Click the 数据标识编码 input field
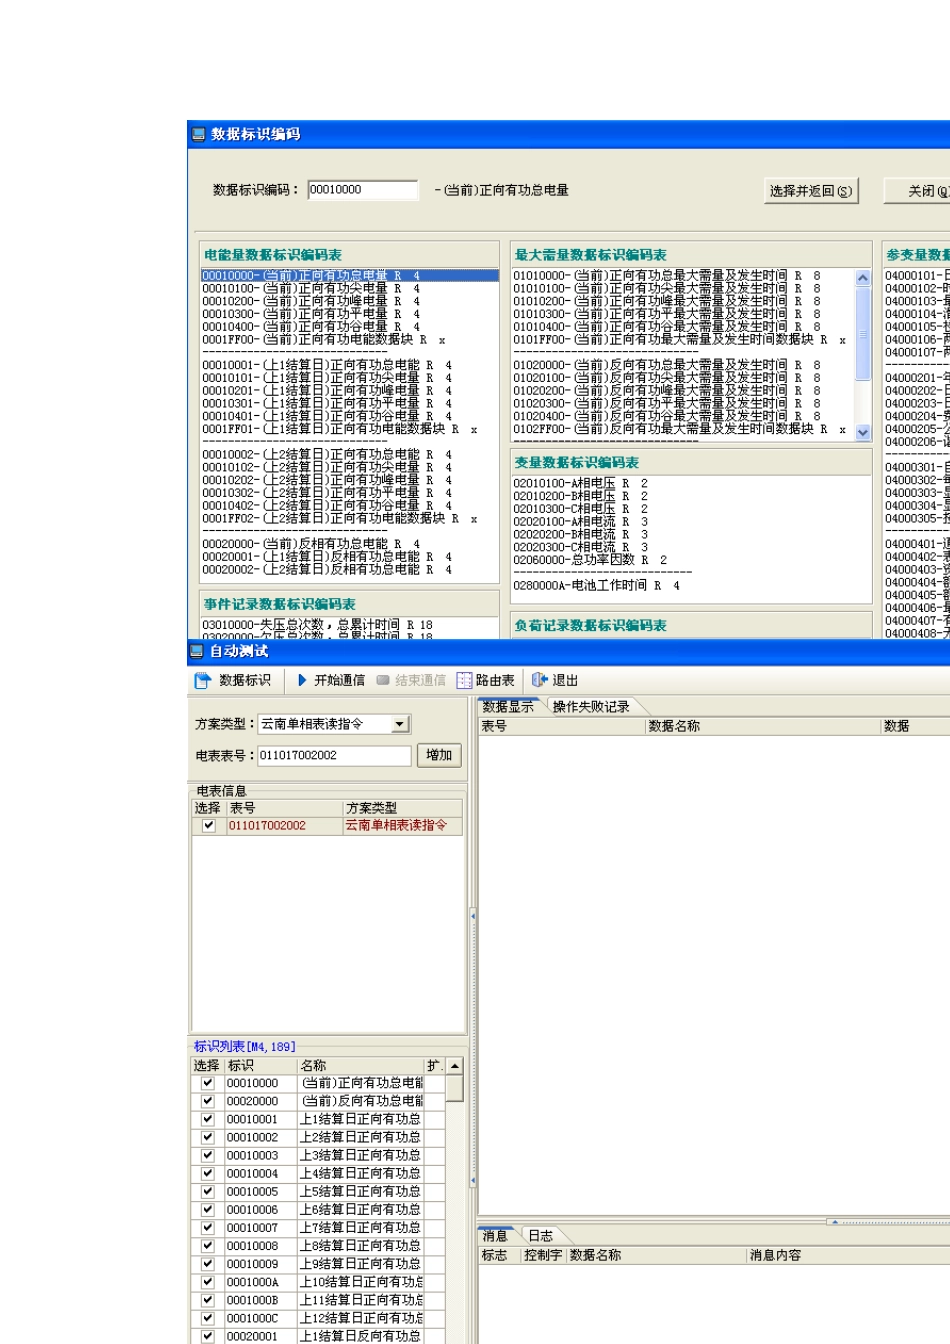The height and width of the screenshot is (1344, 950). click(363, 190)
